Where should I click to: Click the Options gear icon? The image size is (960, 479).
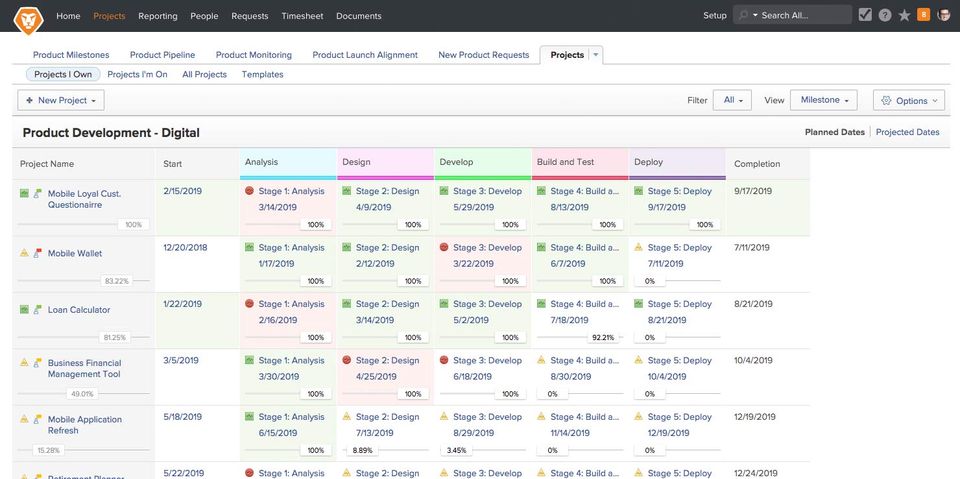pyautogui.click(x=886, y=100)
